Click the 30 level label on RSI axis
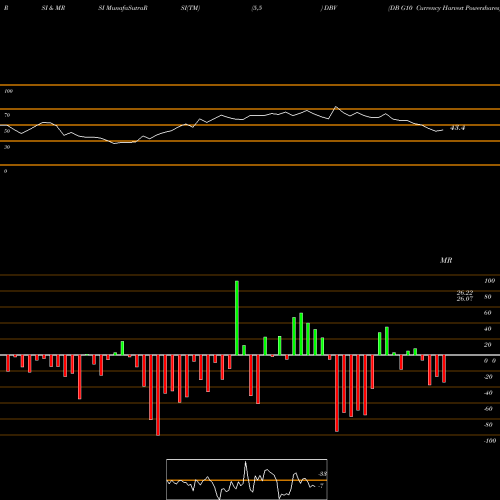 [7, 147]
